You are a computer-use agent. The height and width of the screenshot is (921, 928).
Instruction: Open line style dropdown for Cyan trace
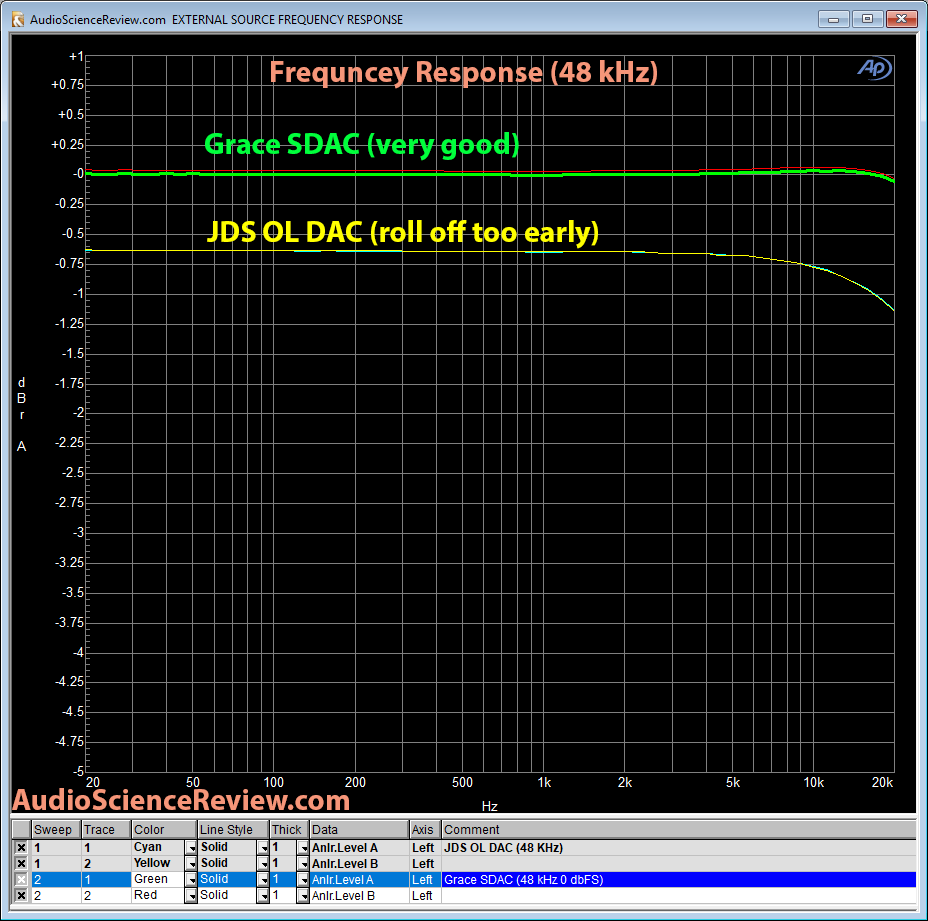click(263, 848)
